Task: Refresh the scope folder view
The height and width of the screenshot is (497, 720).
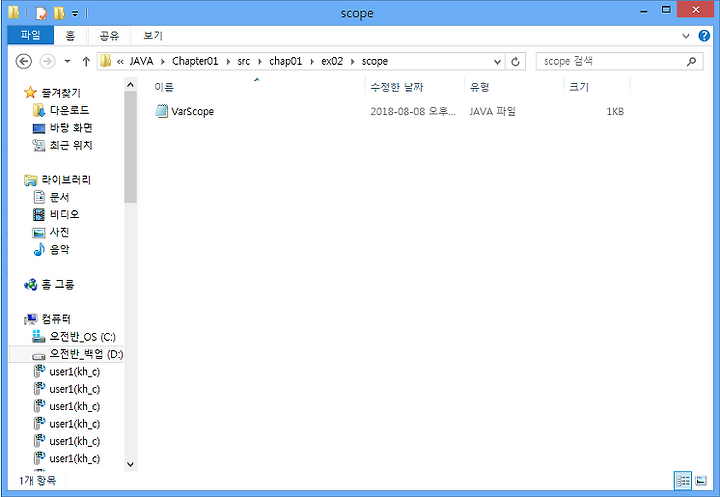Action: tap(515, 62)
